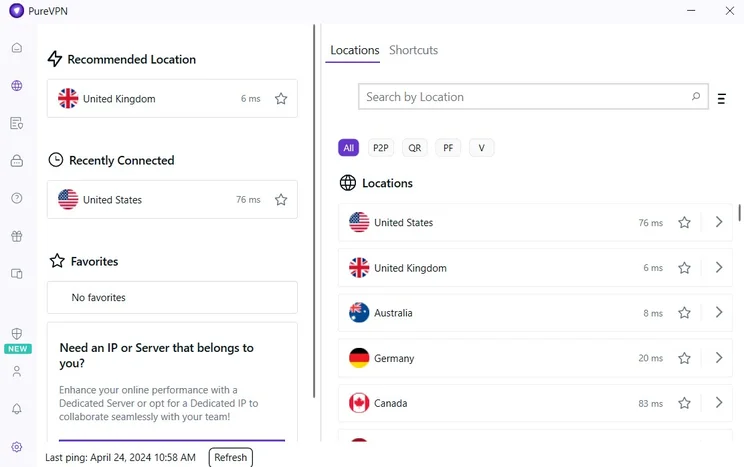Screen dimensions: 744x467
Task: Star United States in Locations list
Action: [x=684, y=223]
